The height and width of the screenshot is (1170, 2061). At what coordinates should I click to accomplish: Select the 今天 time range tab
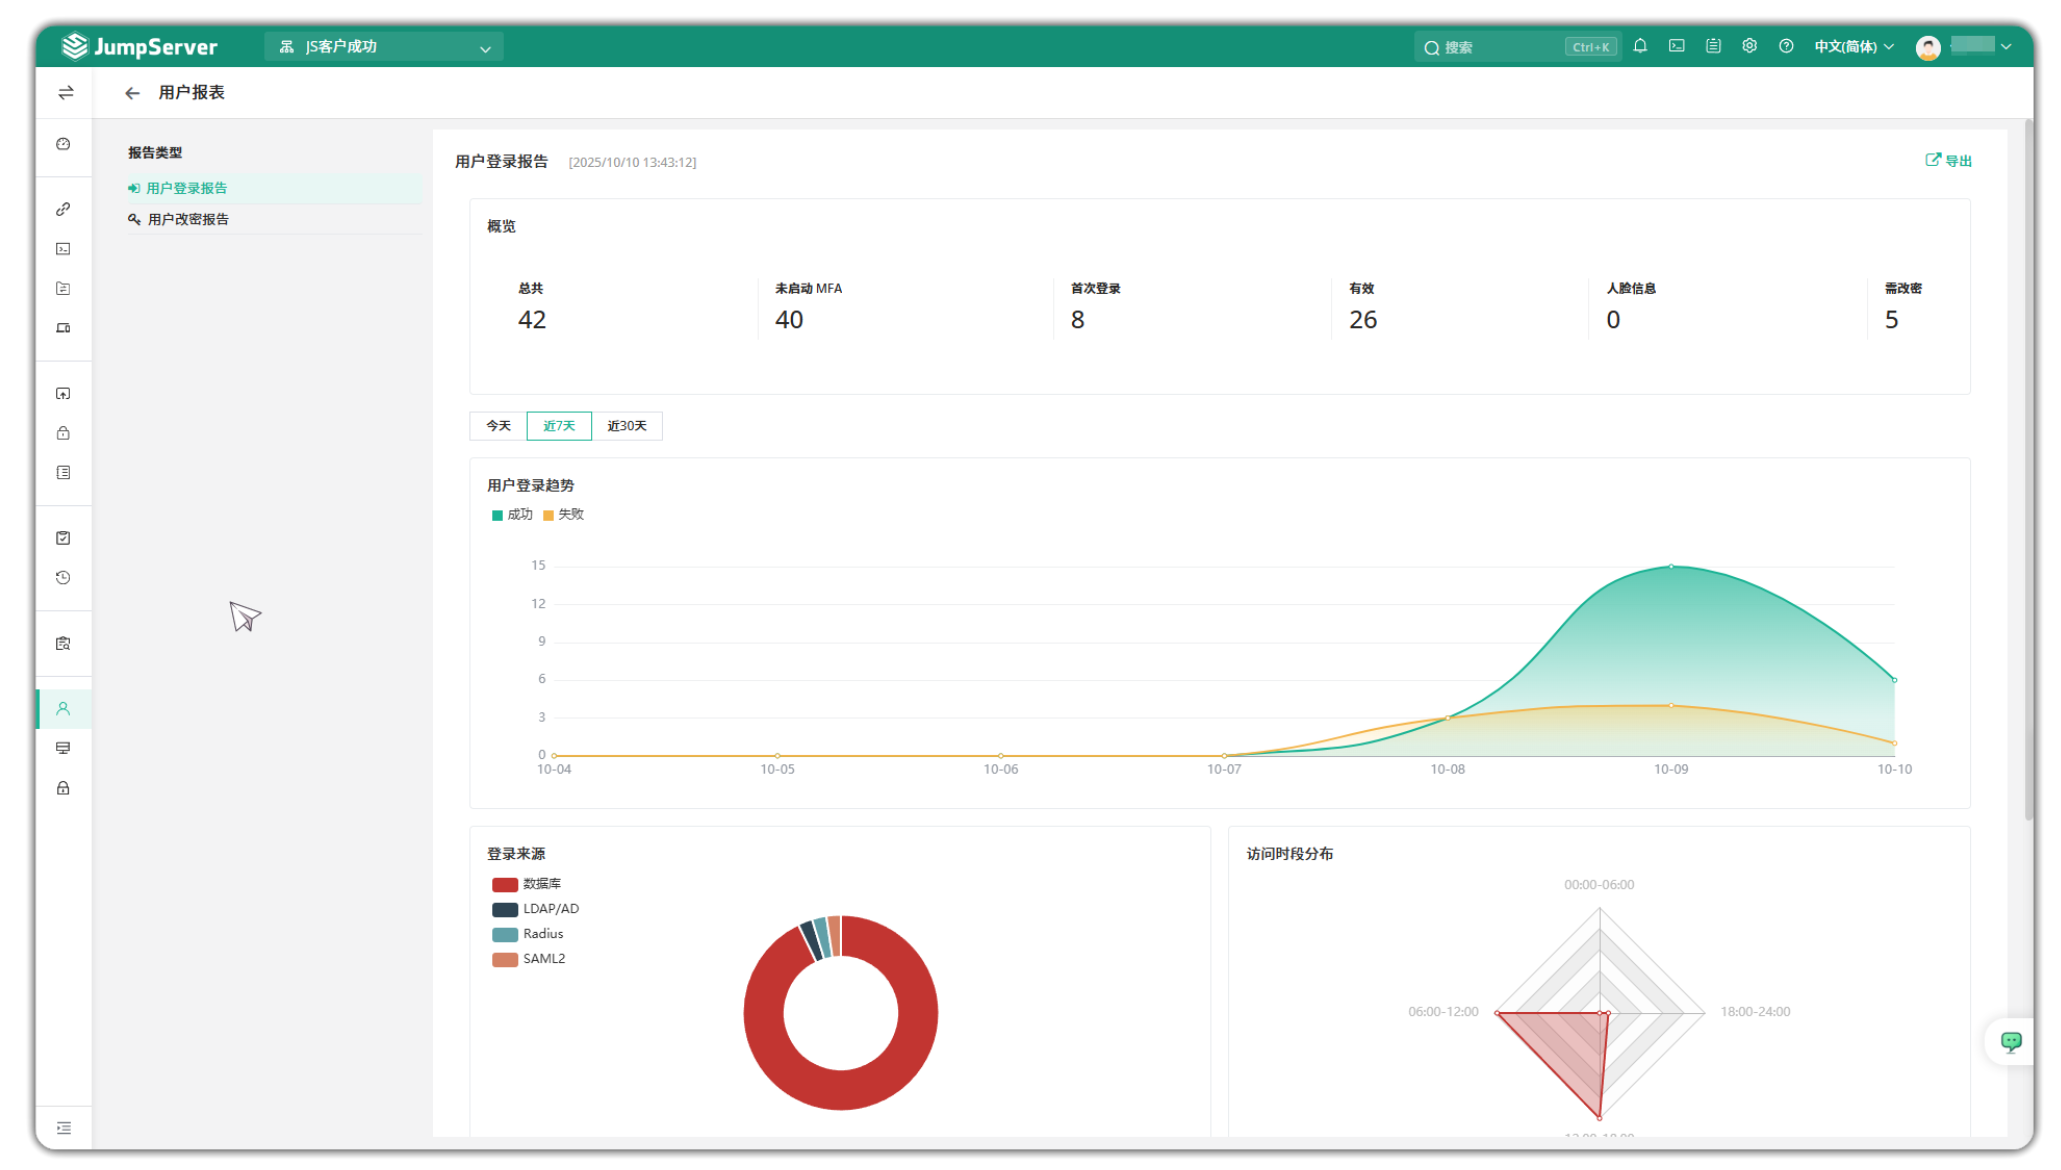498,426
